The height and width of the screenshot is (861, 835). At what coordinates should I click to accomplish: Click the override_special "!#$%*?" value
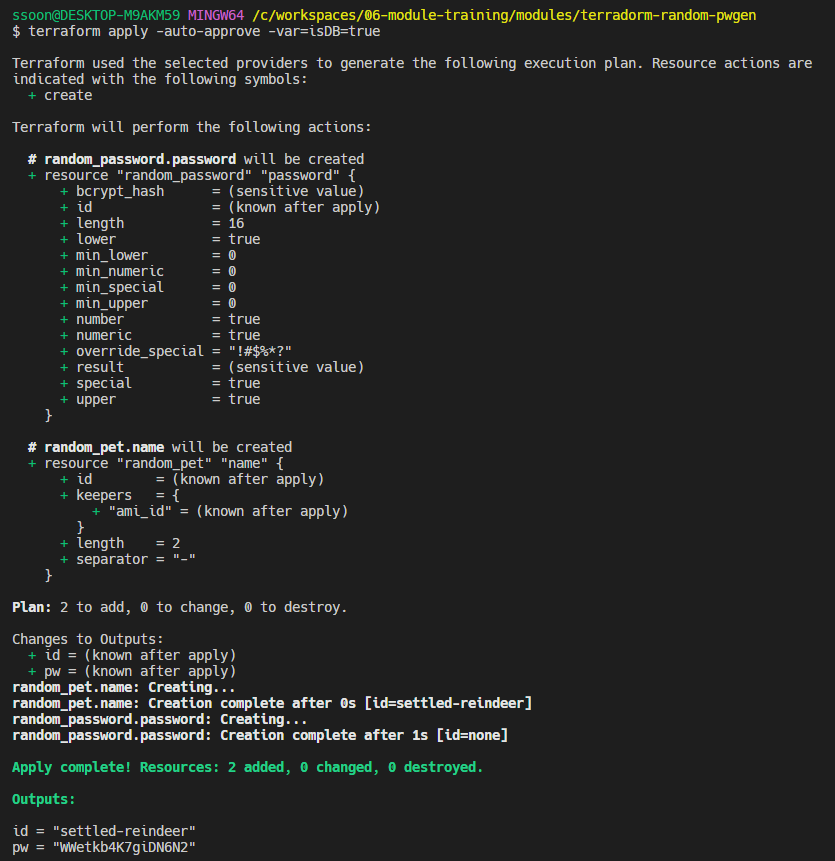coord(260,351)
